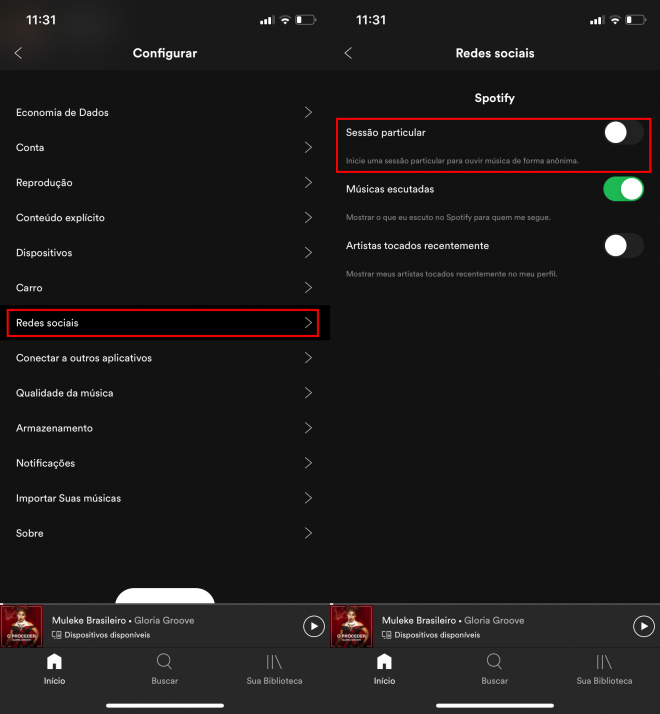The height and width of the screenshot is (714, 660).
Task: Go back from the Redes sociais screen
Action: 348,53
